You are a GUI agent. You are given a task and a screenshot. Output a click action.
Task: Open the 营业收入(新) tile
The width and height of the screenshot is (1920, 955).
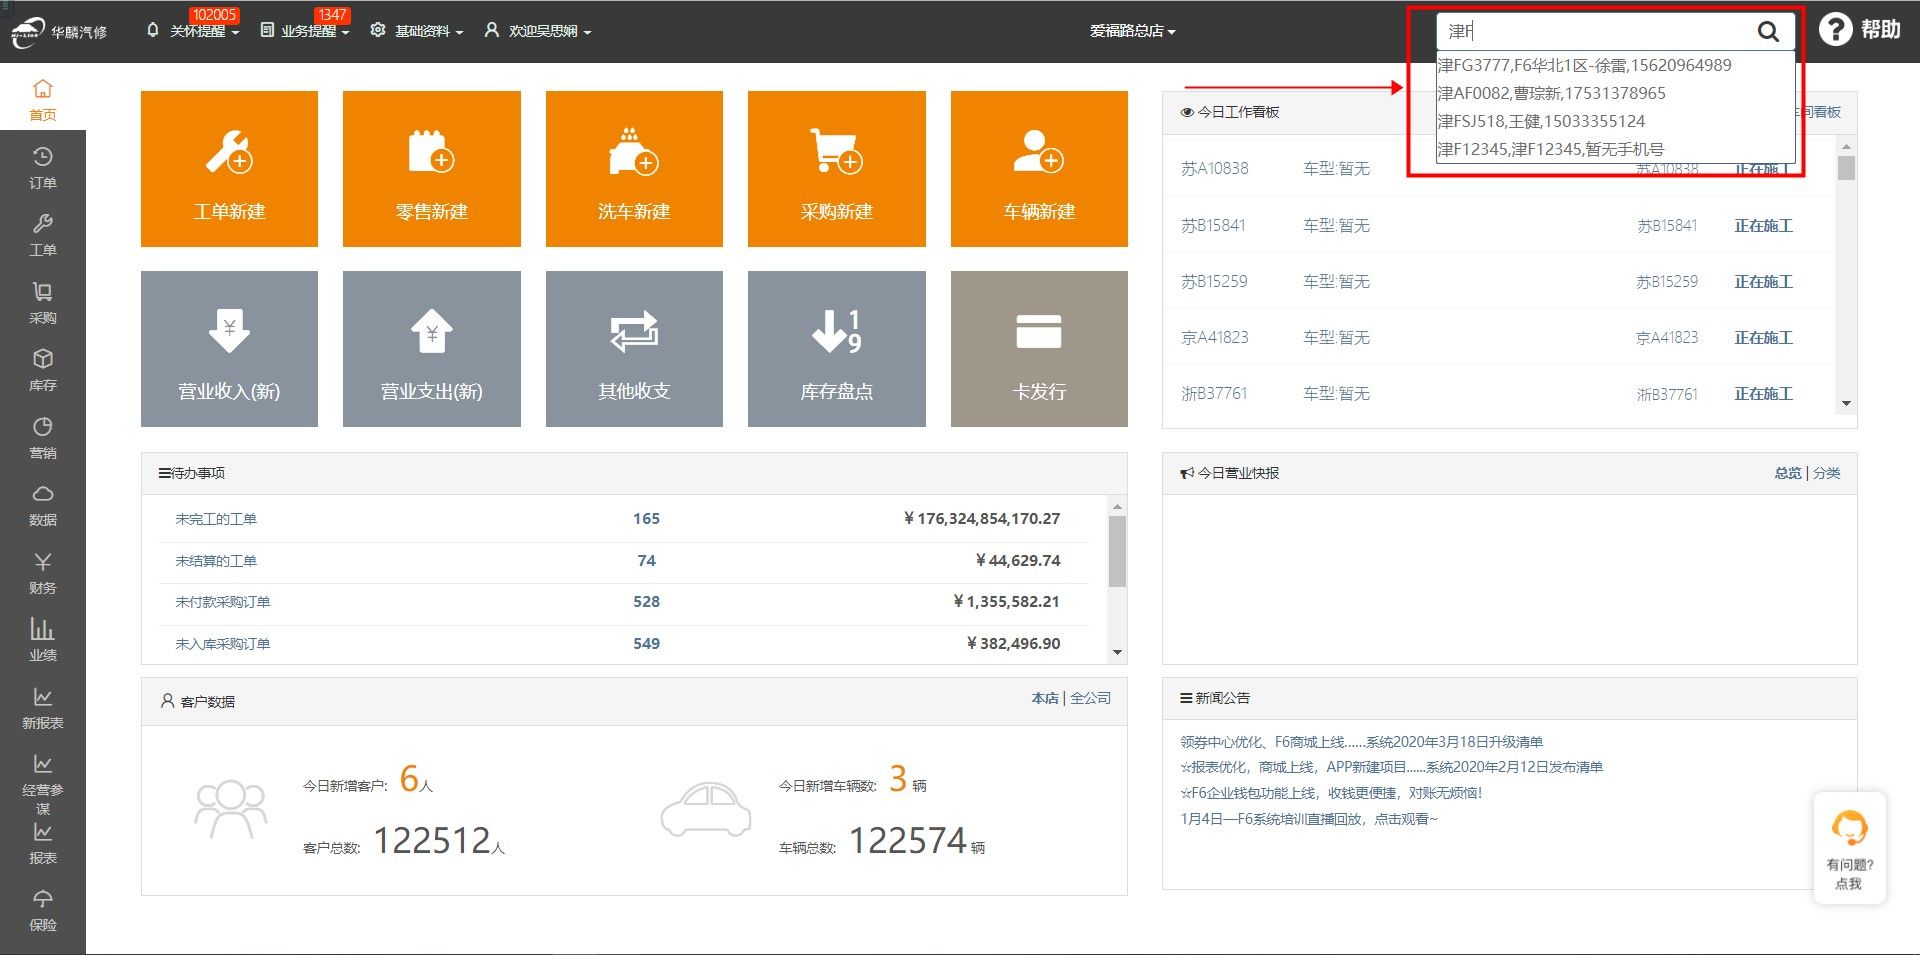coord(229,349)
